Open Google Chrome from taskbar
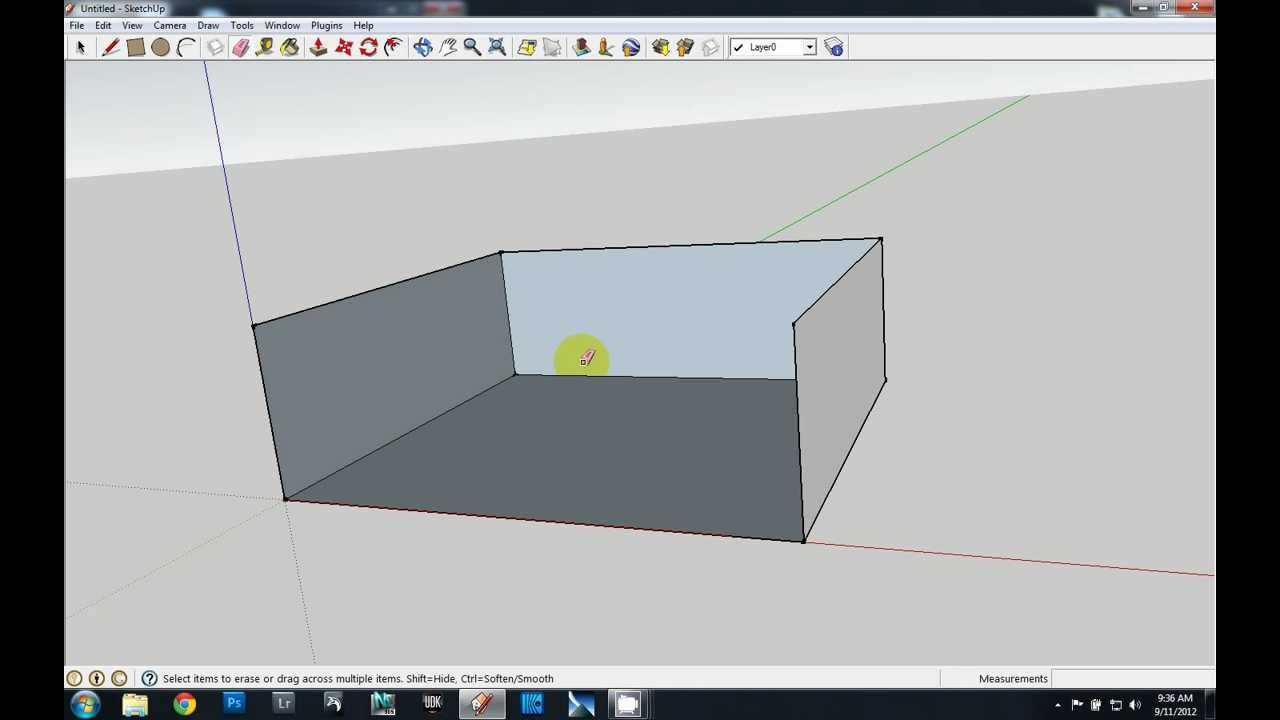Viewport: 1280px width, 720px height. [184, 704]
